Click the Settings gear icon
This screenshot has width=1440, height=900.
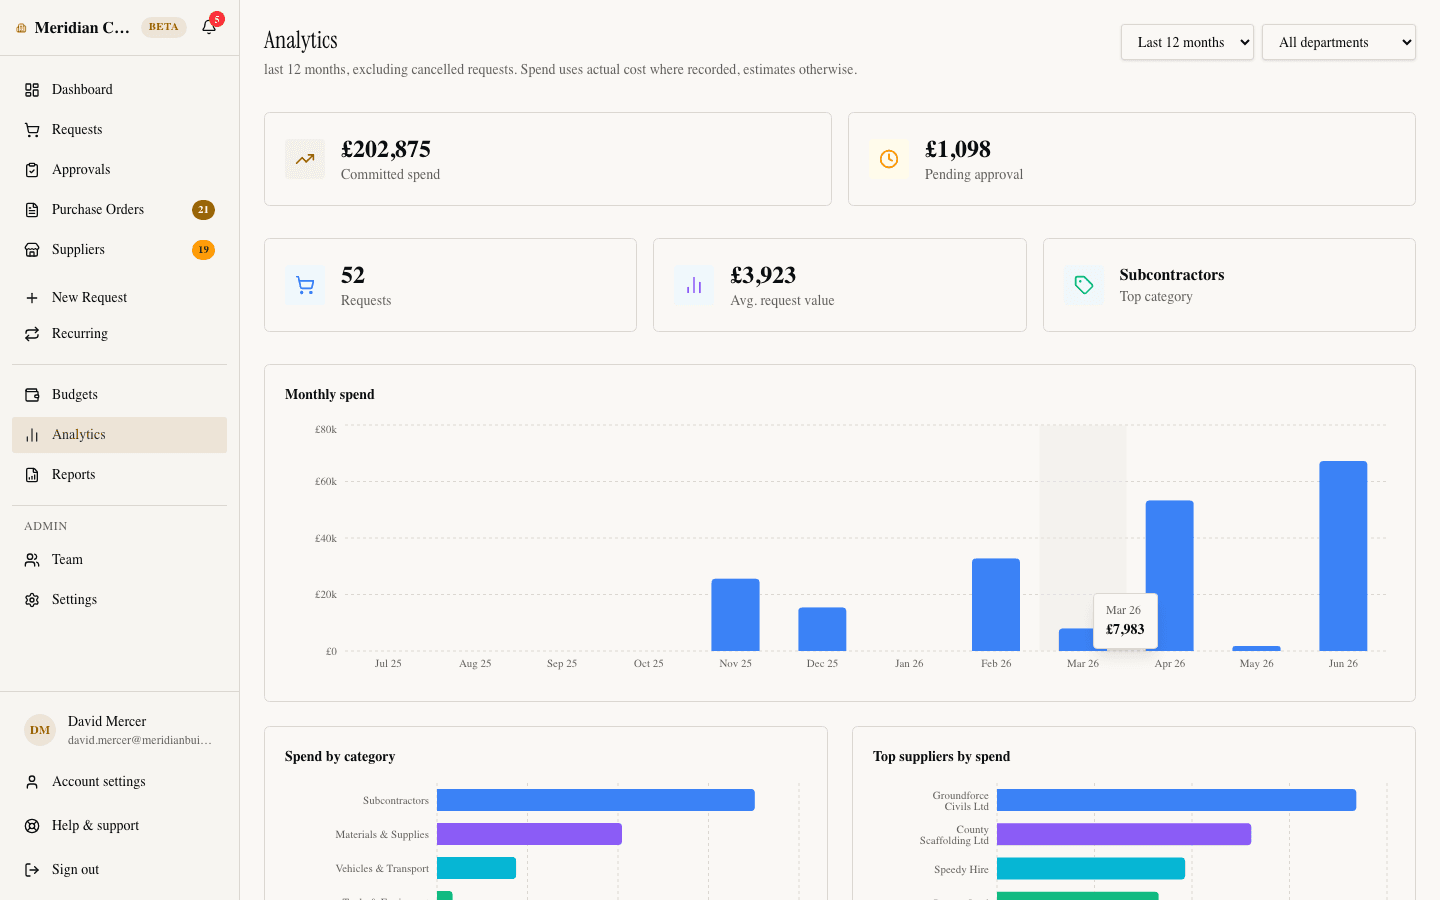pyautogui.click(x=32, y=600)
